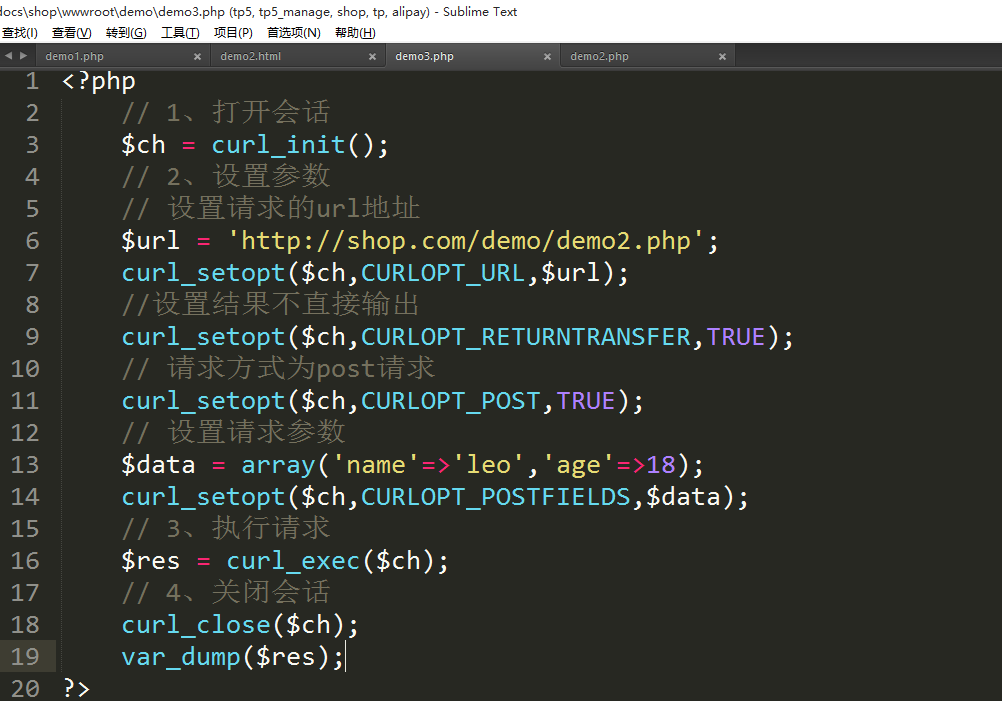Close the demo1.php tab
The height and width of the screenshot is (701, 1002).
(197, 57)
